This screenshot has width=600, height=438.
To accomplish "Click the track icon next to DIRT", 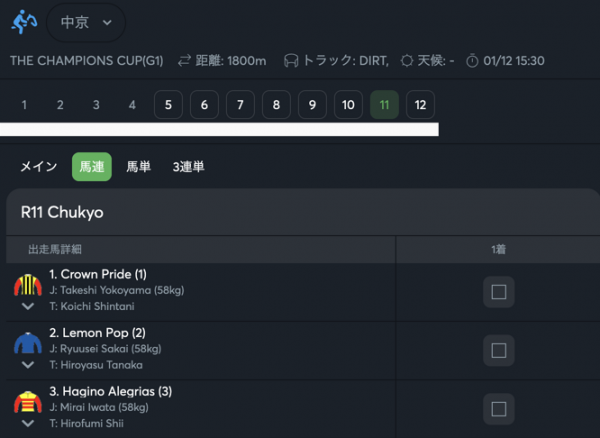I will click(291, 60).
